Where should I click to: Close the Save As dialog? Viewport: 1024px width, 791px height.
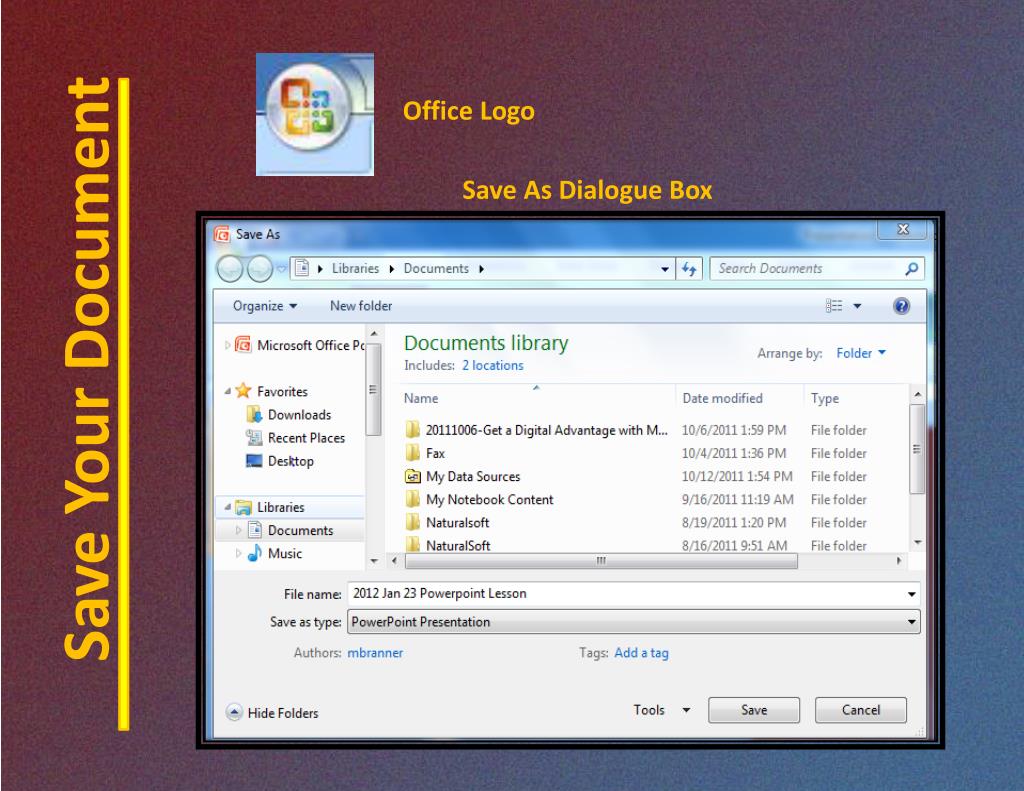[903, 229]
